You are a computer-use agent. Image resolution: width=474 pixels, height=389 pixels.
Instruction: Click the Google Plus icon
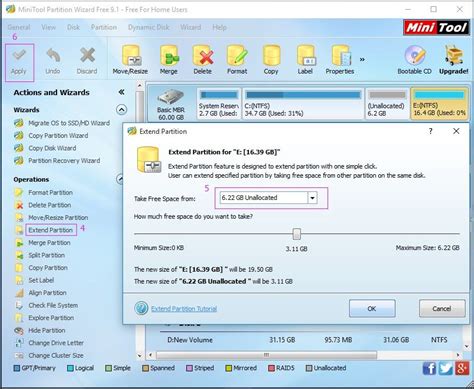click(x=462, y=369)
